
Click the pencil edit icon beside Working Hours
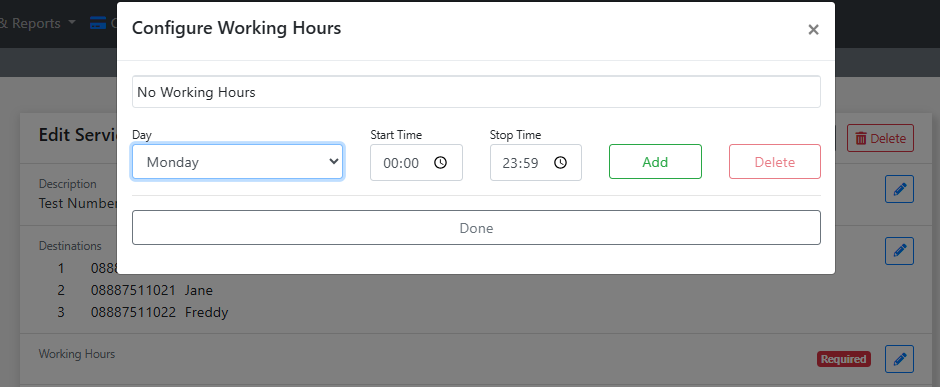(x=899, y=359)
